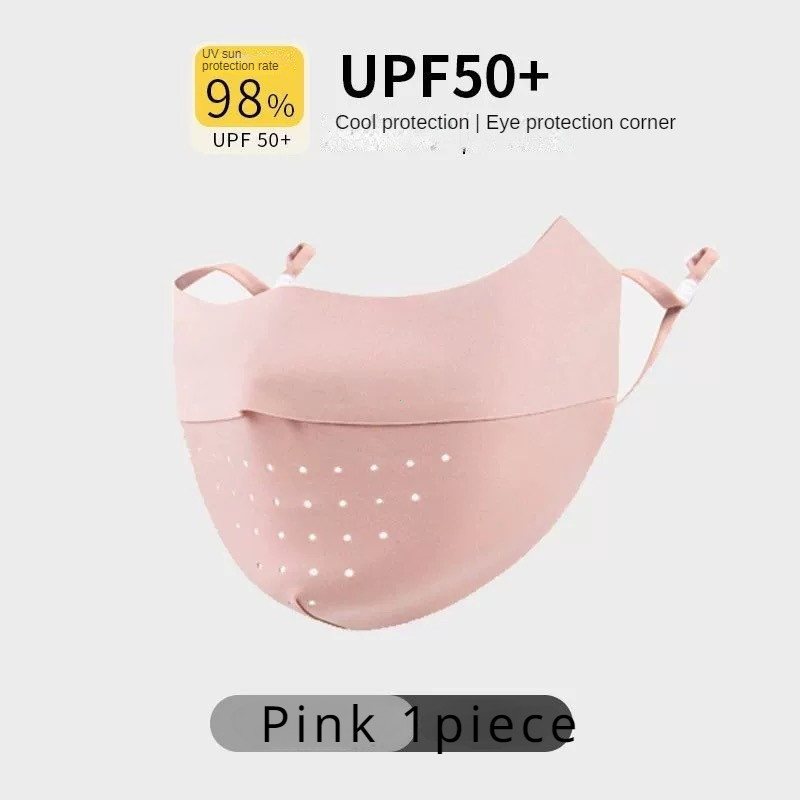This screenshot has width=800, height=800.
Task: Click the Eye protection corner text
Action: pos(581,122)
